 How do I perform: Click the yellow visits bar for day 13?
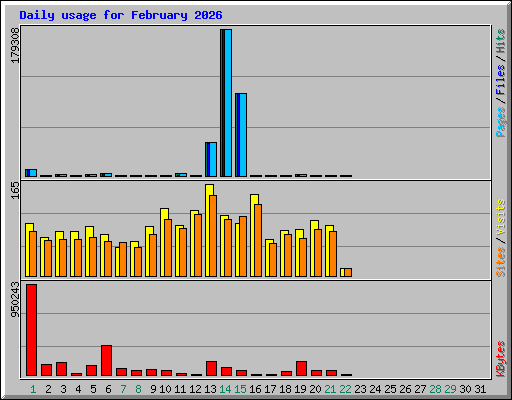point(208,230)
